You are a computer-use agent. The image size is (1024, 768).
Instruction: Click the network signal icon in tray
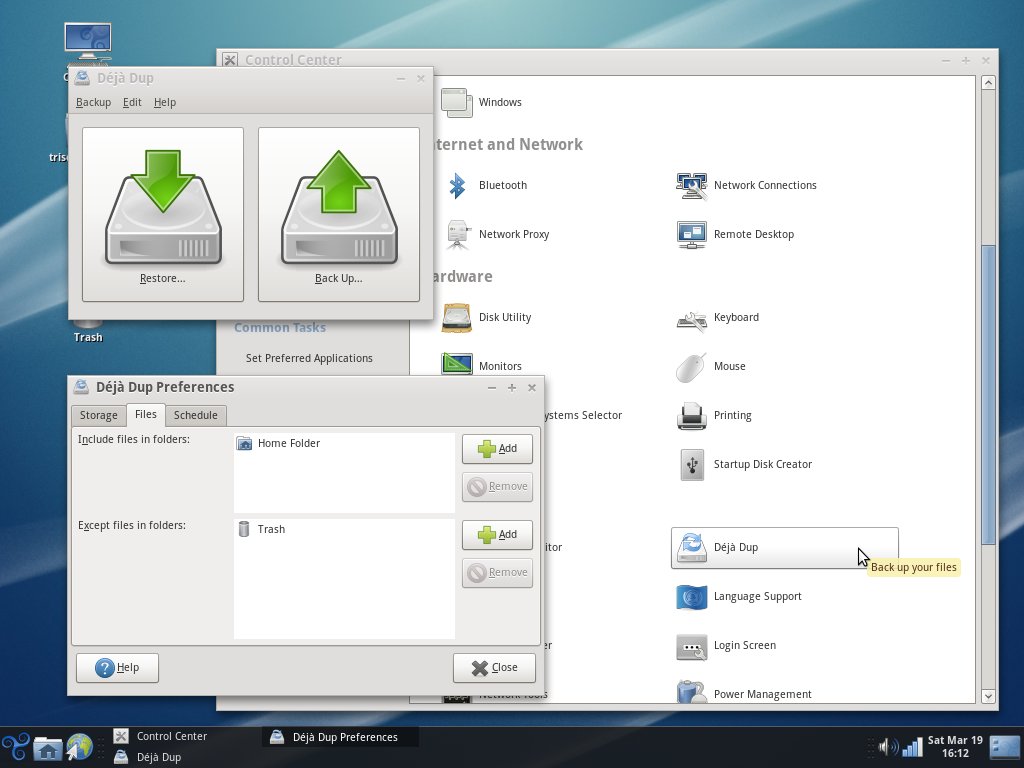912,746
